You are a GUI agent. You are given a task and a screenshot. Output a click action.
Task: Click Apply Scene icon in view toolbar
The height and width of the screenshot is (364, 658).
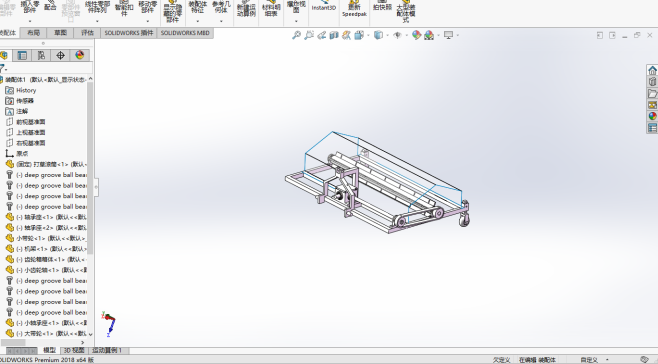[429, 35]
